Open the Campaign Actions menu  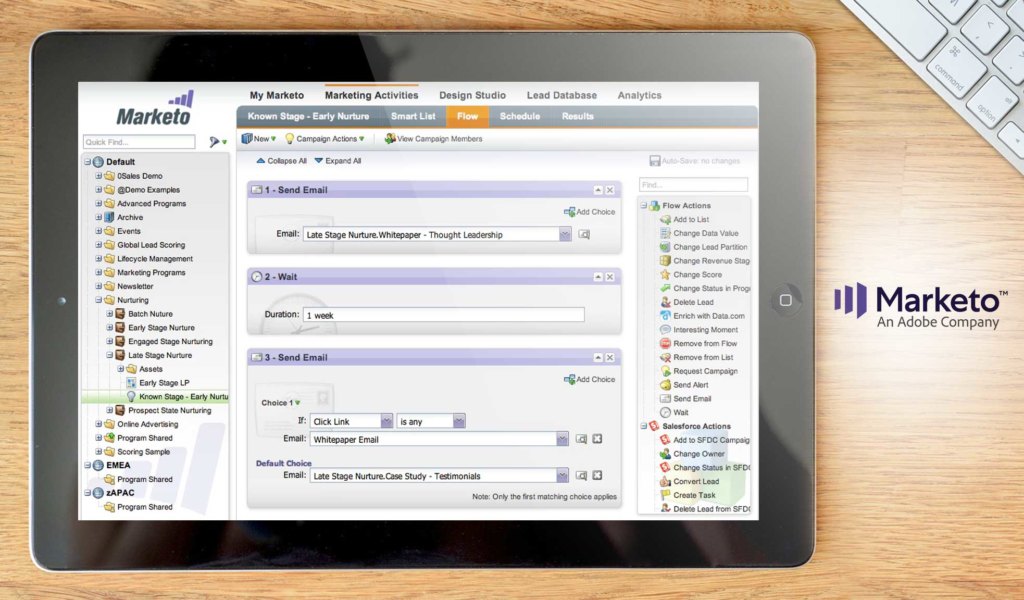[325, 139]
